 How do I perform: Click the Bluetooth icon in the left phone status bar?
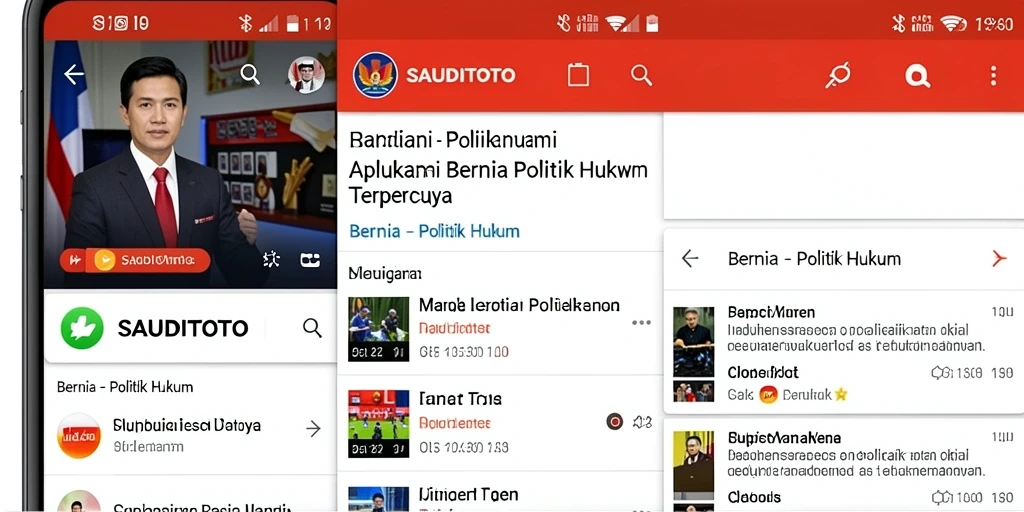246,24
